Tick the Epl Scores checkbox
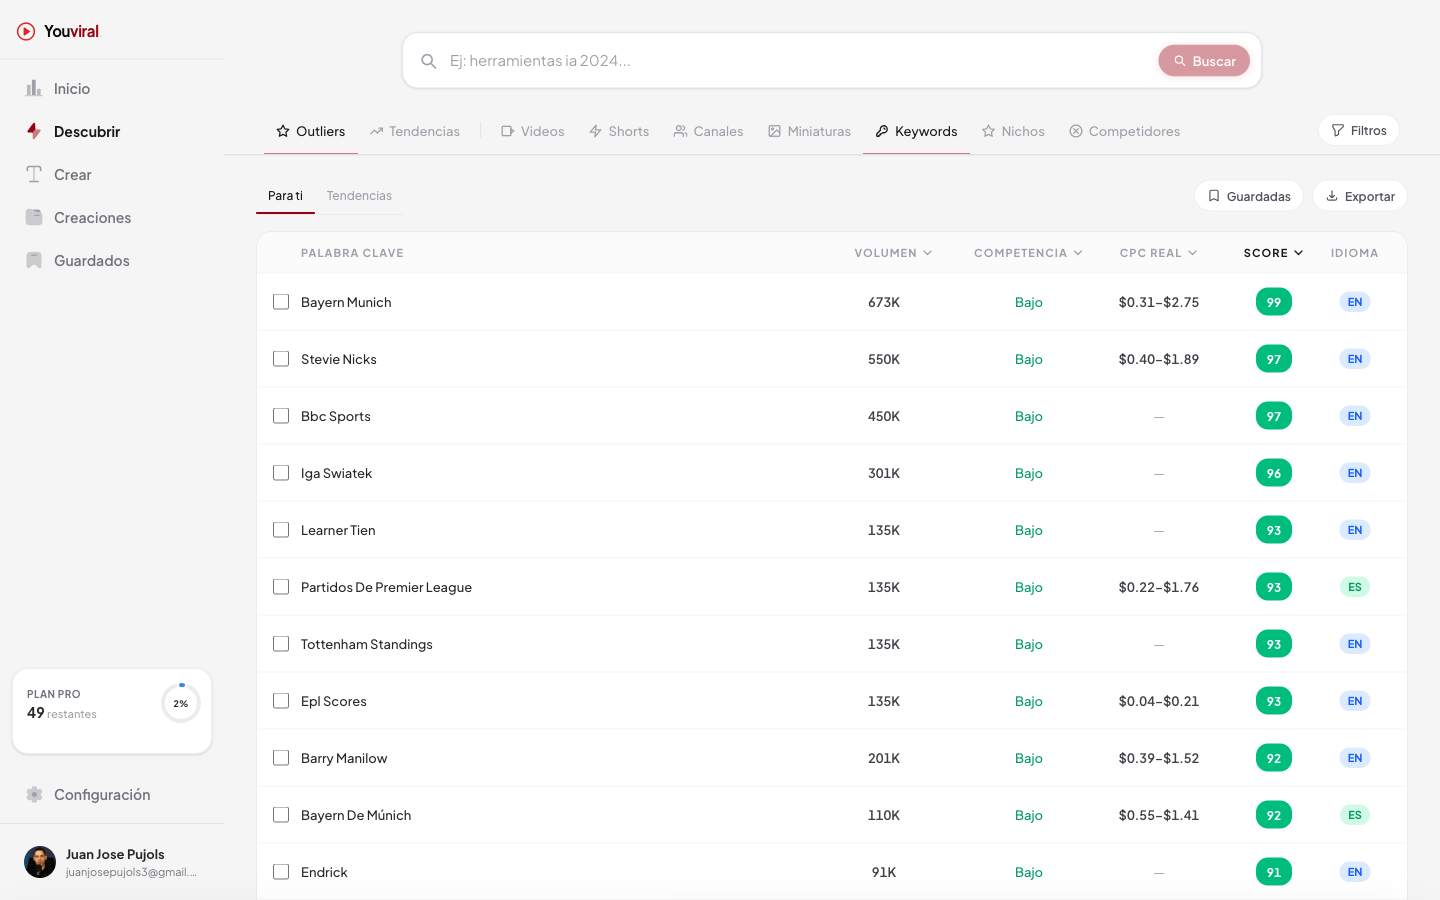The width and height of the screenshot is (1440, 900). (x=281, y=701)
